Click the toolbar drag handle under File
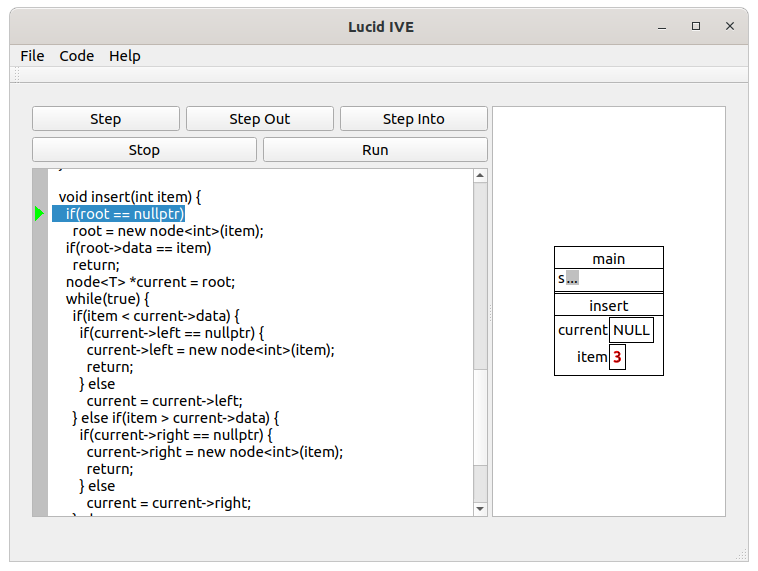Image resolution: width=758 pixels, height=571 pixels. [x=16, y=75]
